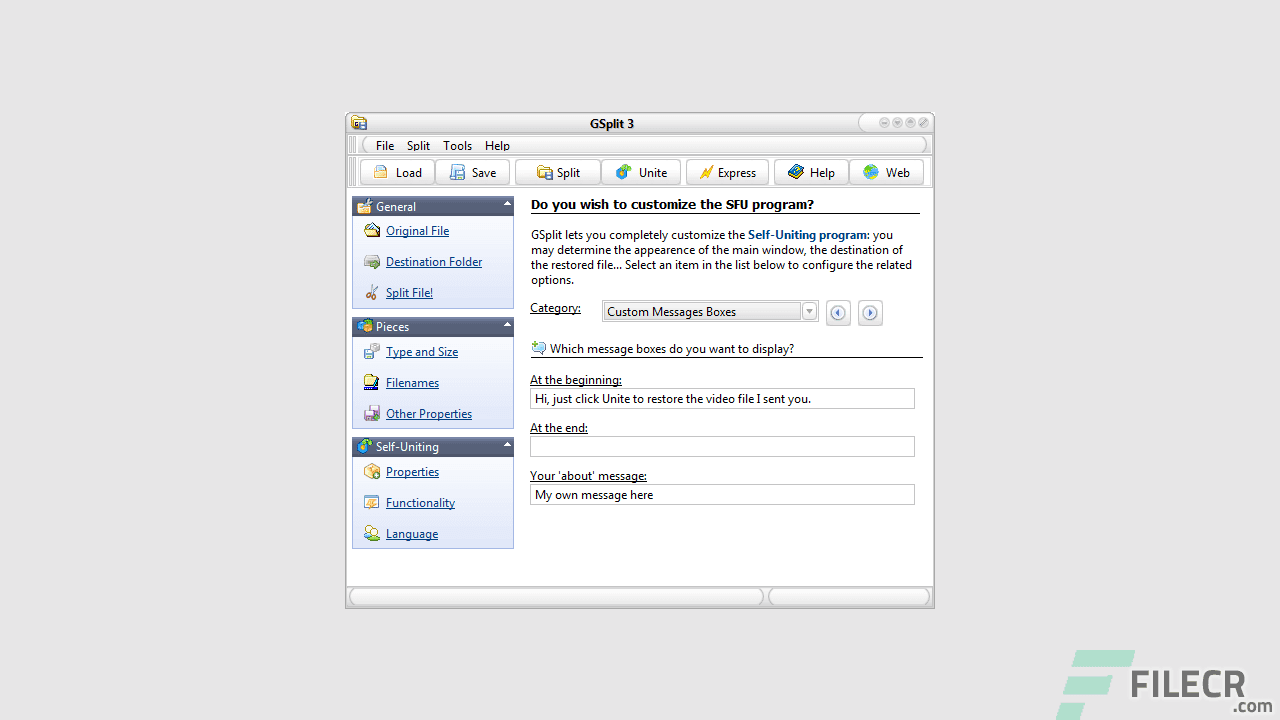Click the Load toolbar button
Viewport: 1280px width, 720px height.
[x=398, y=172]
